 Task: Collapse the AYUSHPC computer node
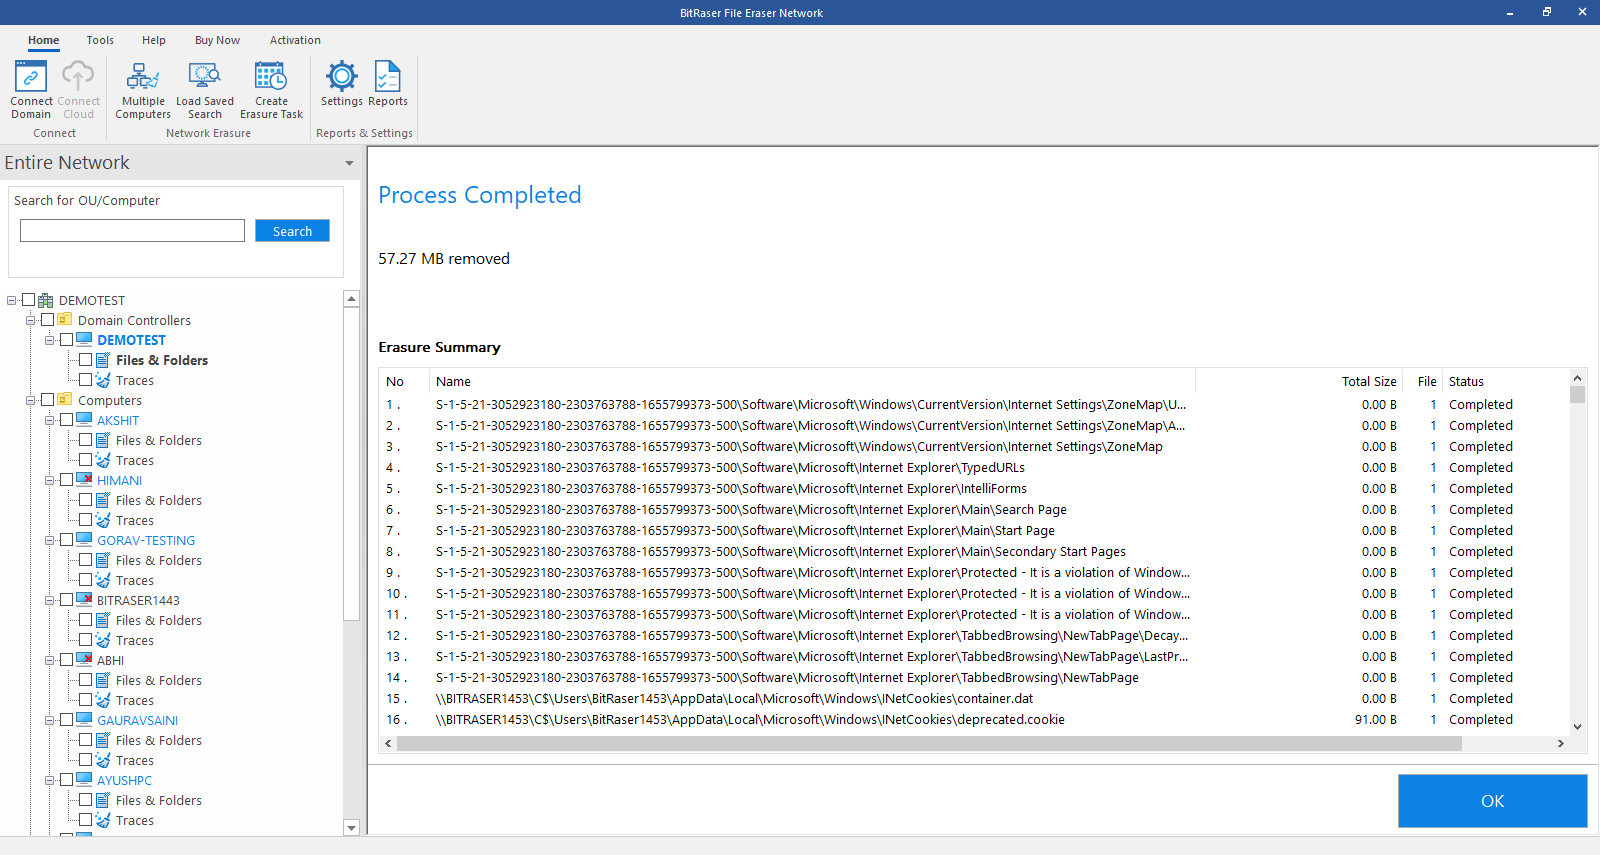[50, 780]
